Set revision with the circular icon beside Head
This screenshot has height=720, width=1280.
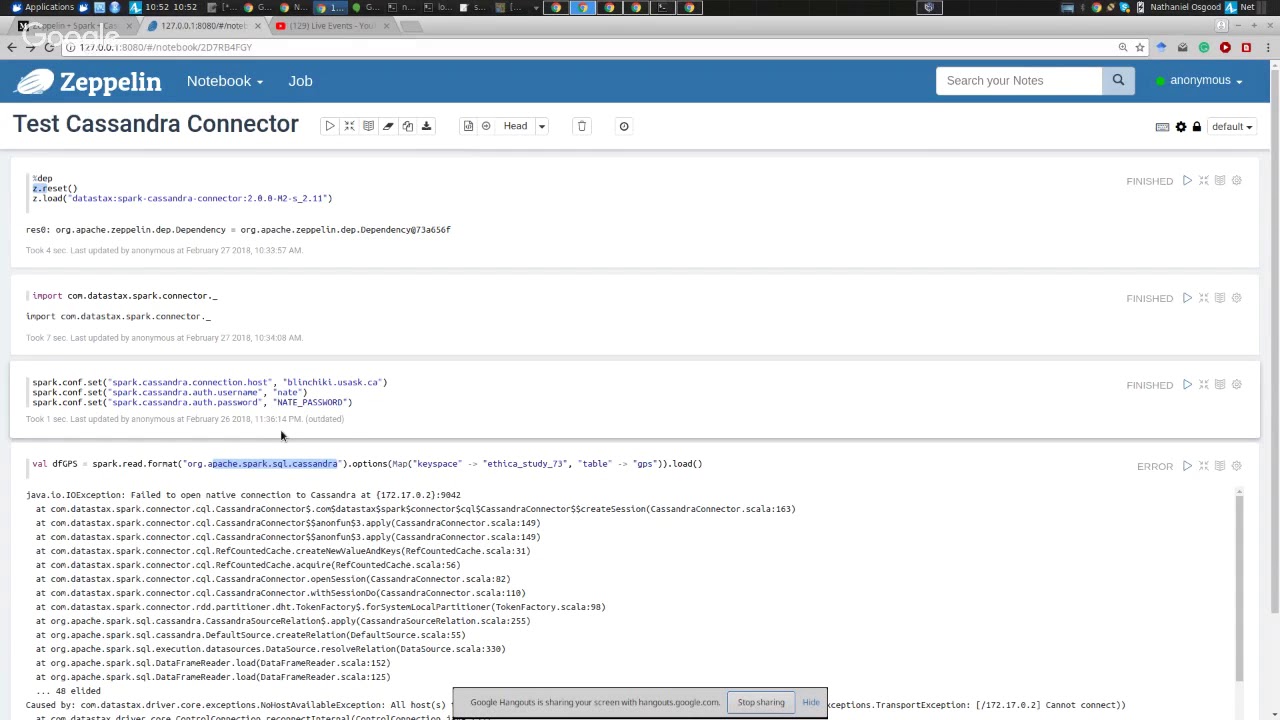pyautogui.click(x=486, y=126)
